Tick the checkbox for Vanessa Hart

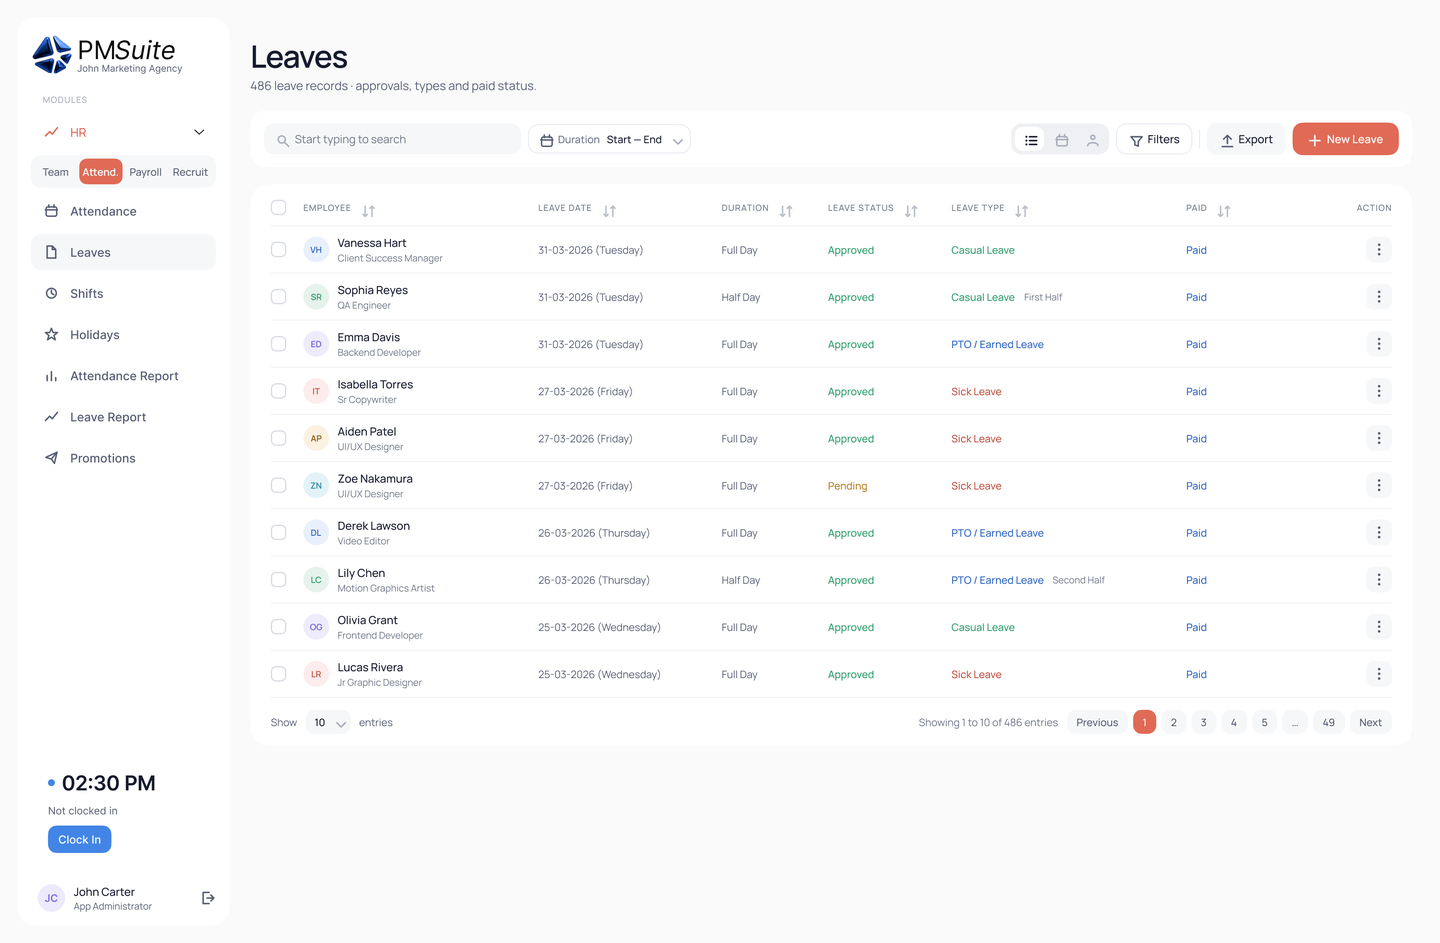tap(279, 250)
